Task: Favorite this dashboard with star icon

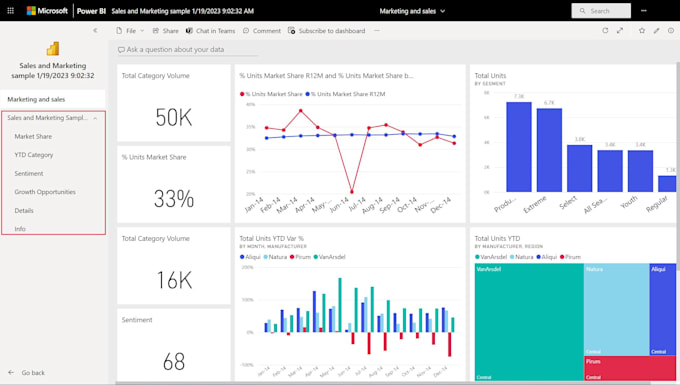Action: tap(642, 30)
